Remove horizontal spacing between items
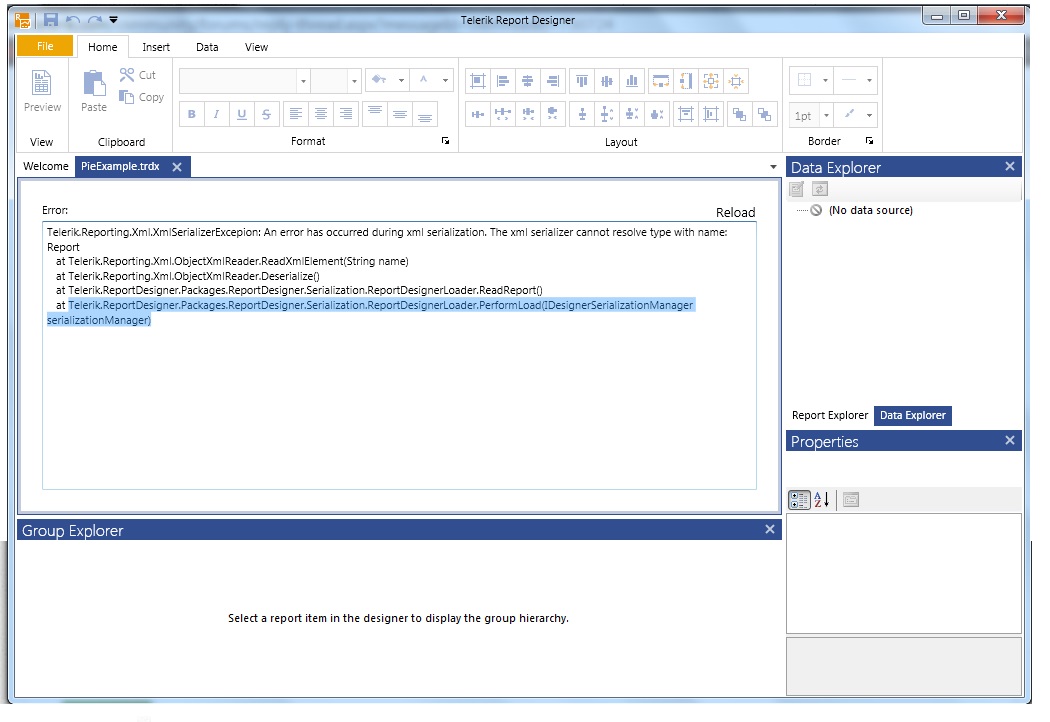The width and height of the screenshot is (1050, 722). pos(552,115)
